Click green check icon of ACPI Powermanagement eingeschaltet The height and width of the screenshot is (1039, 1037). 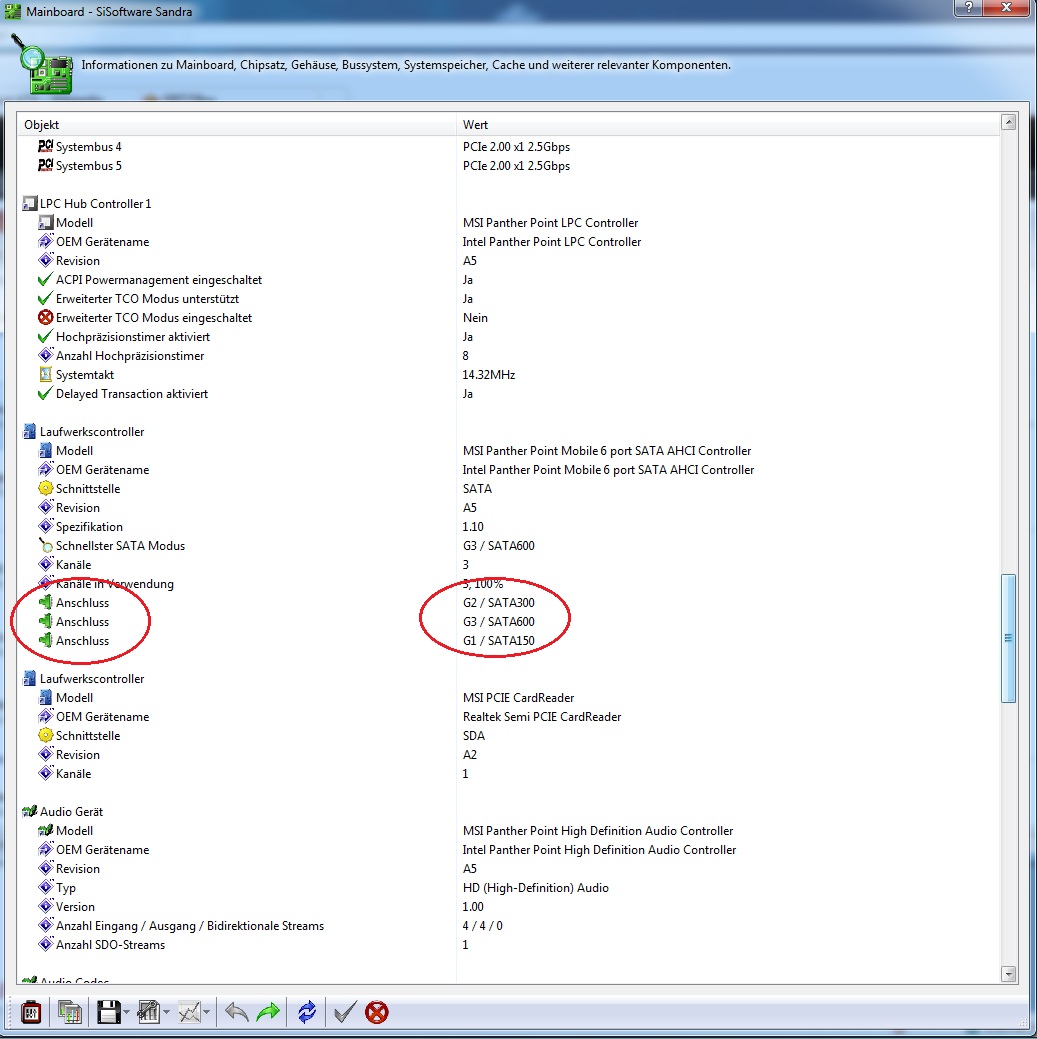tap(45, 280)
